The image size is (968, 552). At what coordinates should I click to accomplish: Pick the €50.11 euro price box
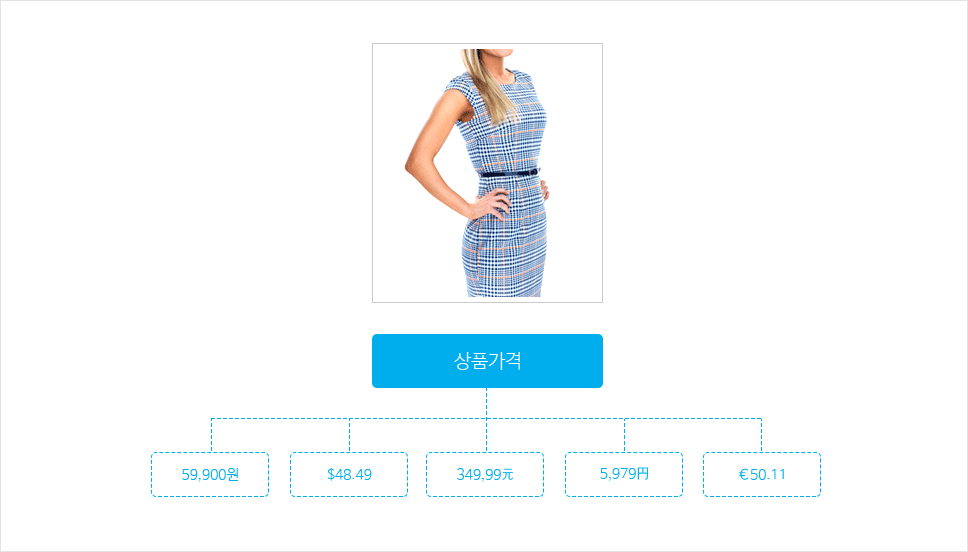(x=762, y=474)
